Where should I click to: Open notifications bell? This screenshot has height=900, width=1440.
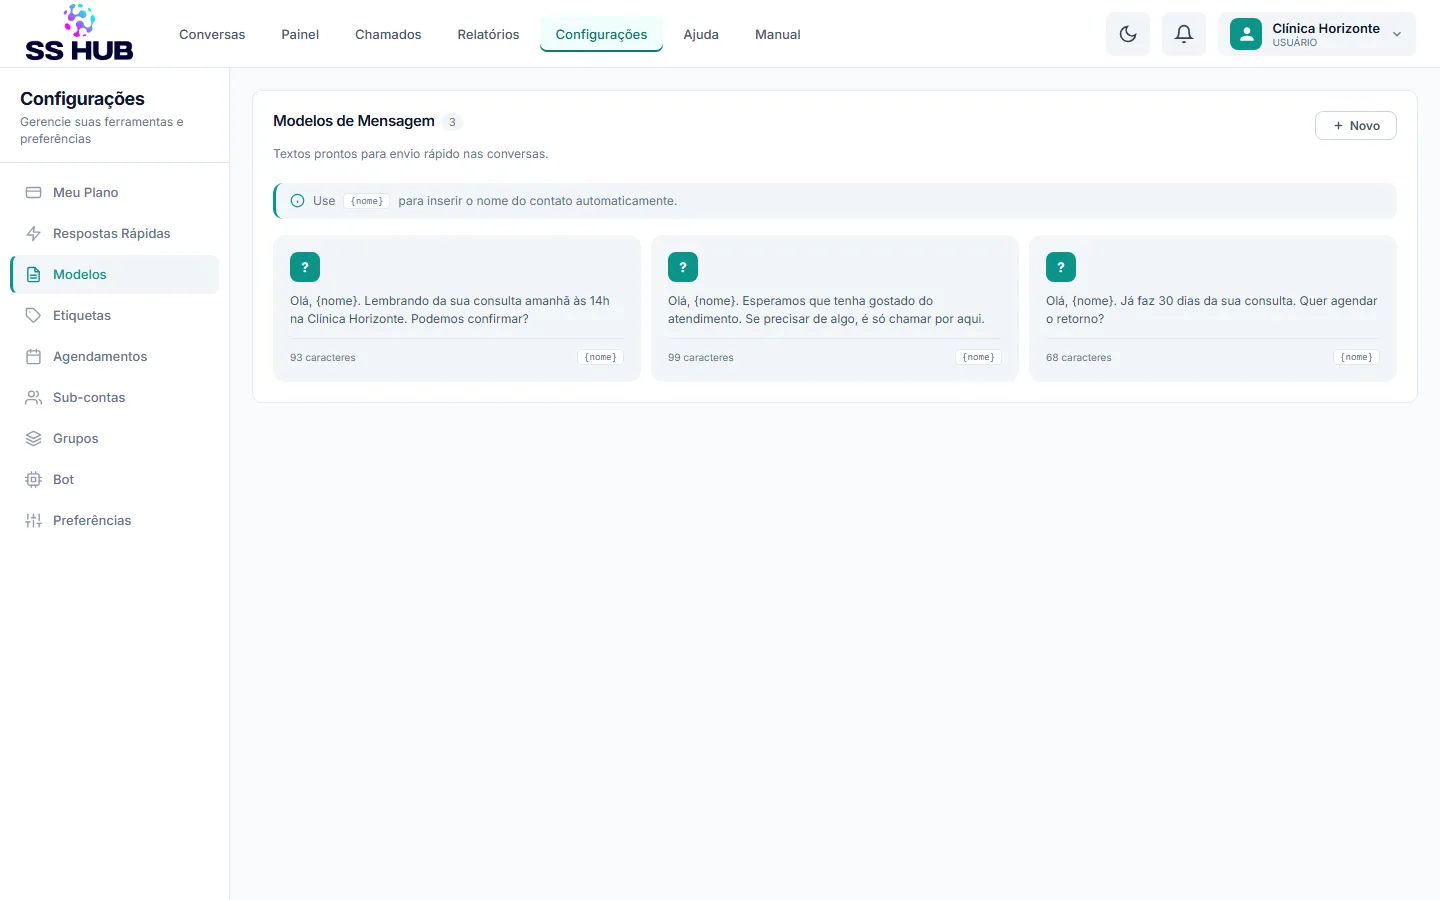[x=1184, y=34]
